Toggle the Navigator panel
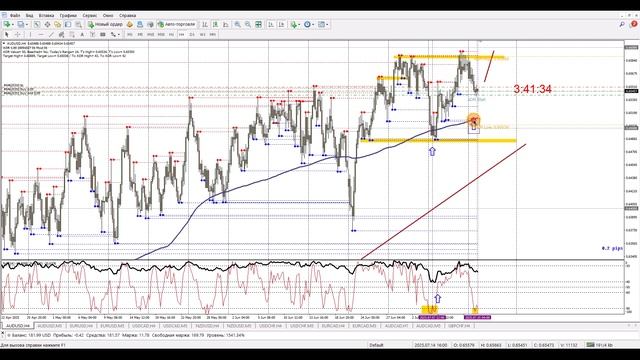640x360 pixels. click(x=57, y=24)
